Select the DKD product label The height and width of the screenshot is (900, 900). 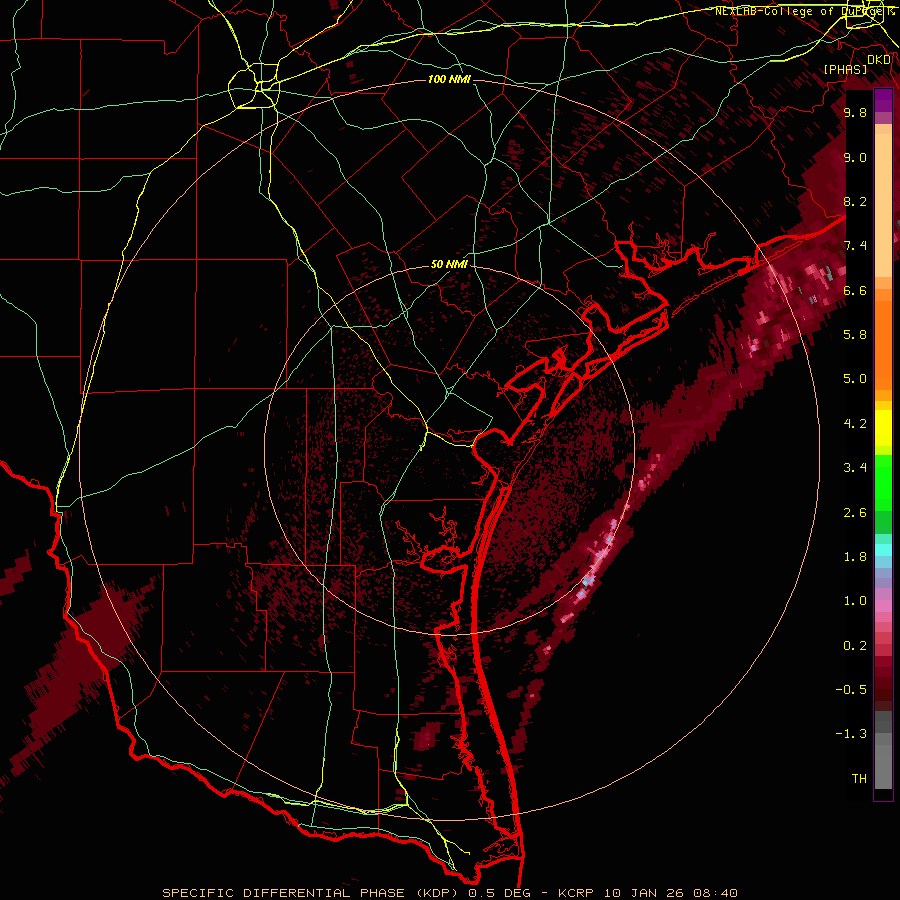(879, 59)
